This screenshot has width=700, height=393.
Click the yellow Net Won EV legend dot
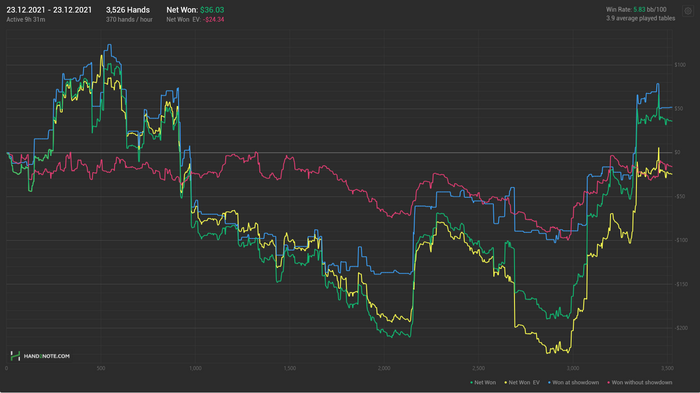point(506,383)
